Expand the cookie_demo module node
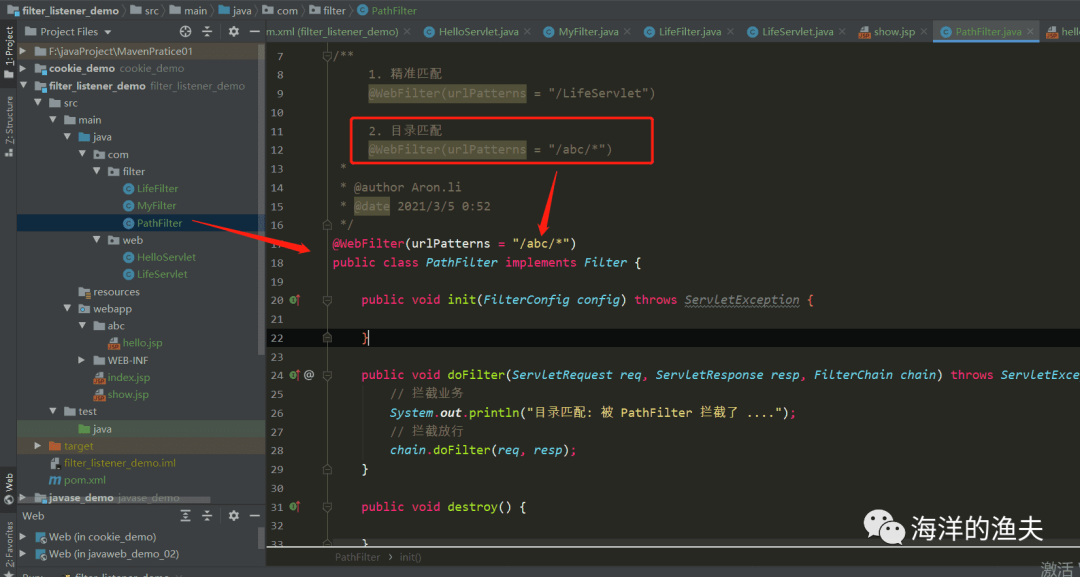This screenshot has height=577, width=1080. pos(23,68)
